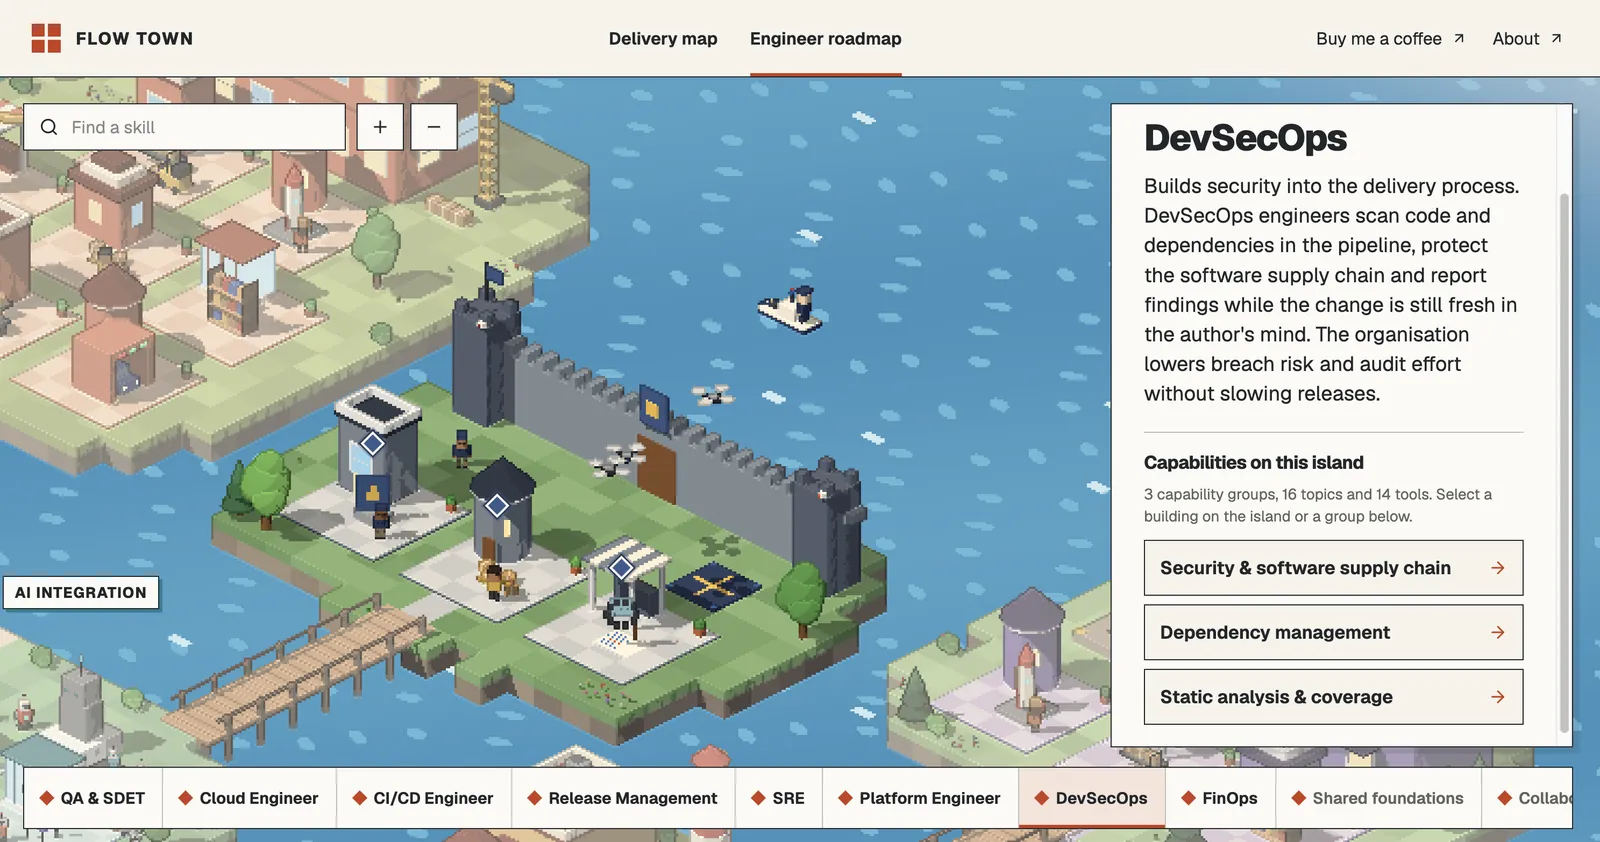This screenshot has width=1600, height=842.
Task: Open the Shared foundations tab
Action: [1378, 798]
